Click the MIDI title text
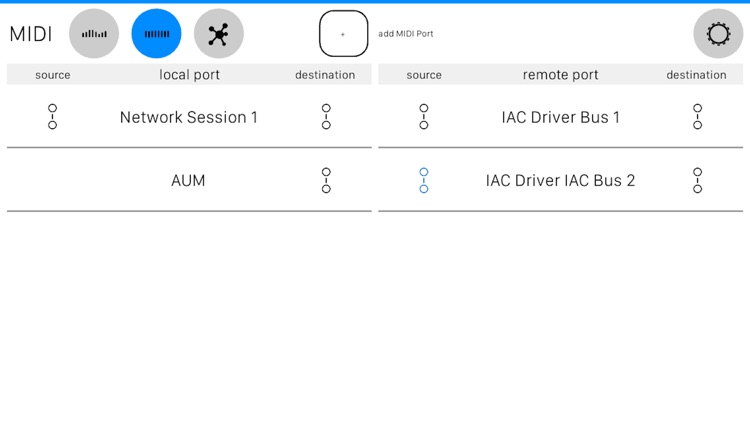 tap(31, 34)
